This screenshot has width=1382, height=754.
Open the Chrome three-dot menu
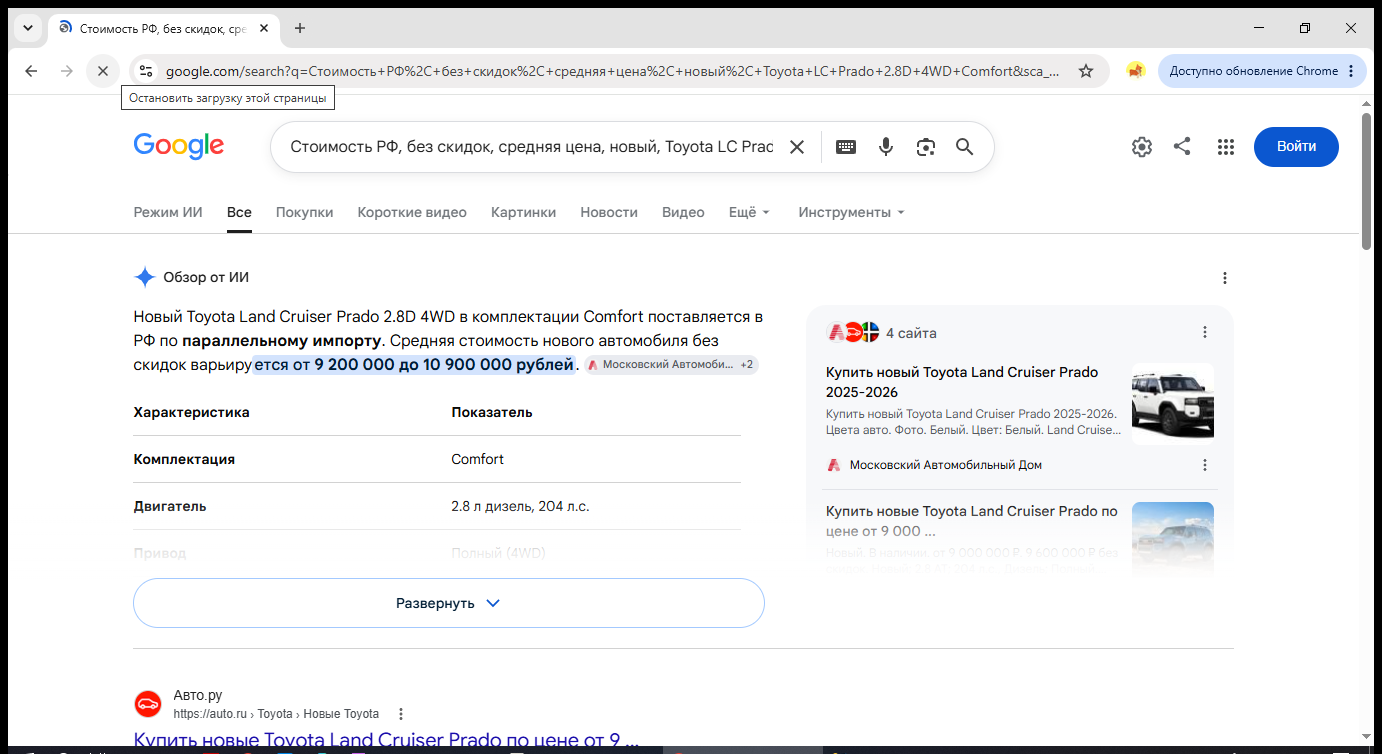[x=1351, y=71]
